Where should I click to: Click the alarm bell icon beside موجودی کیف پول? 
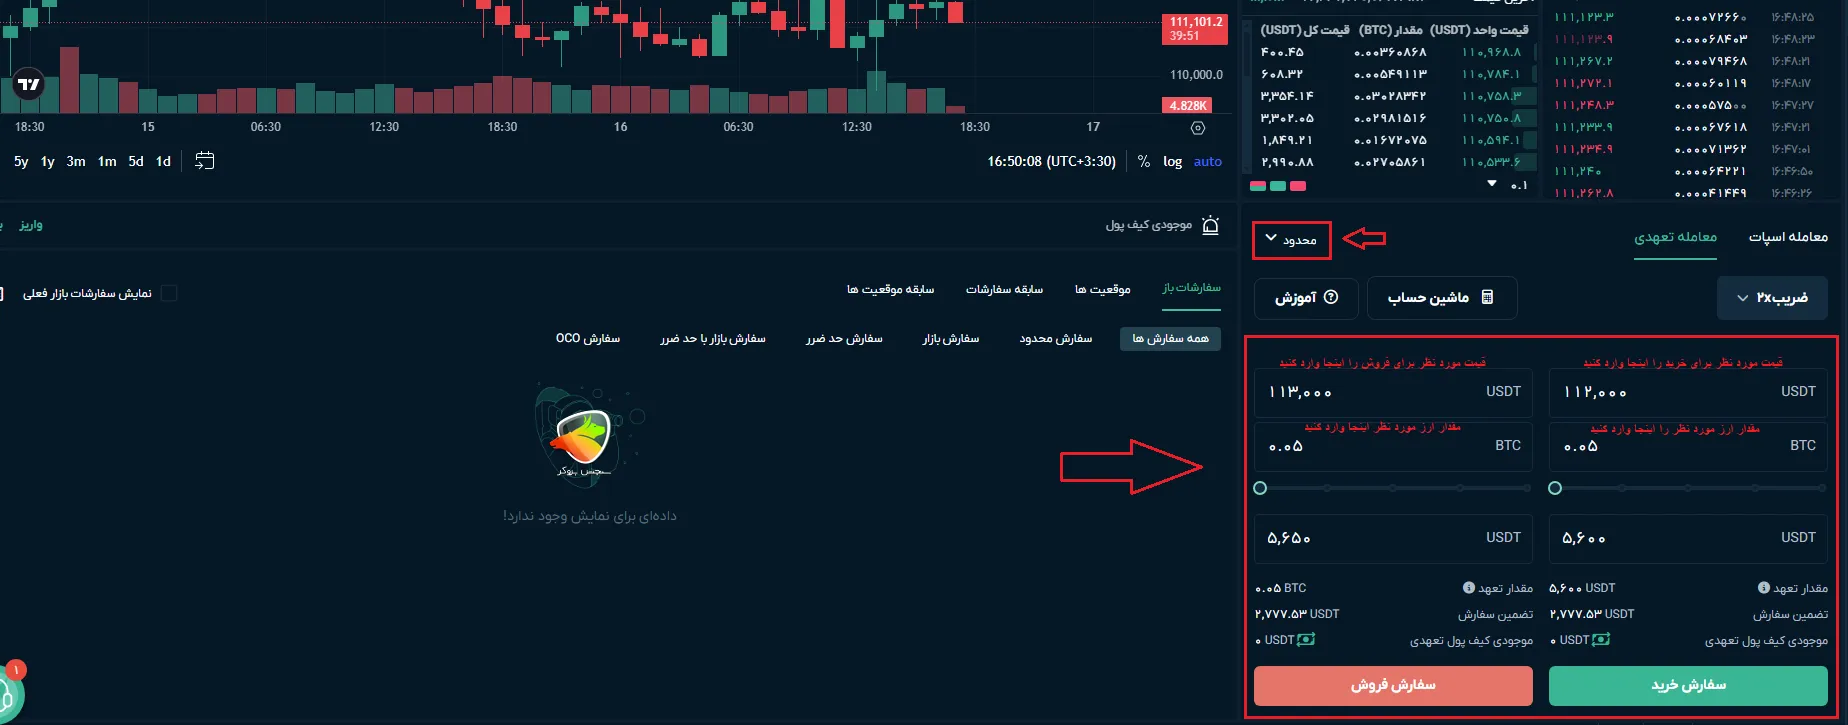tap(1210, 225)
